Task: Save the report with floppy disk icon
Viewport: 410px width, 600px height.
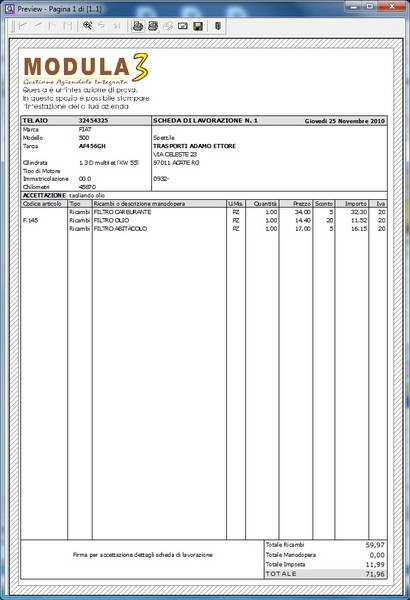Action: pos(198,26)
